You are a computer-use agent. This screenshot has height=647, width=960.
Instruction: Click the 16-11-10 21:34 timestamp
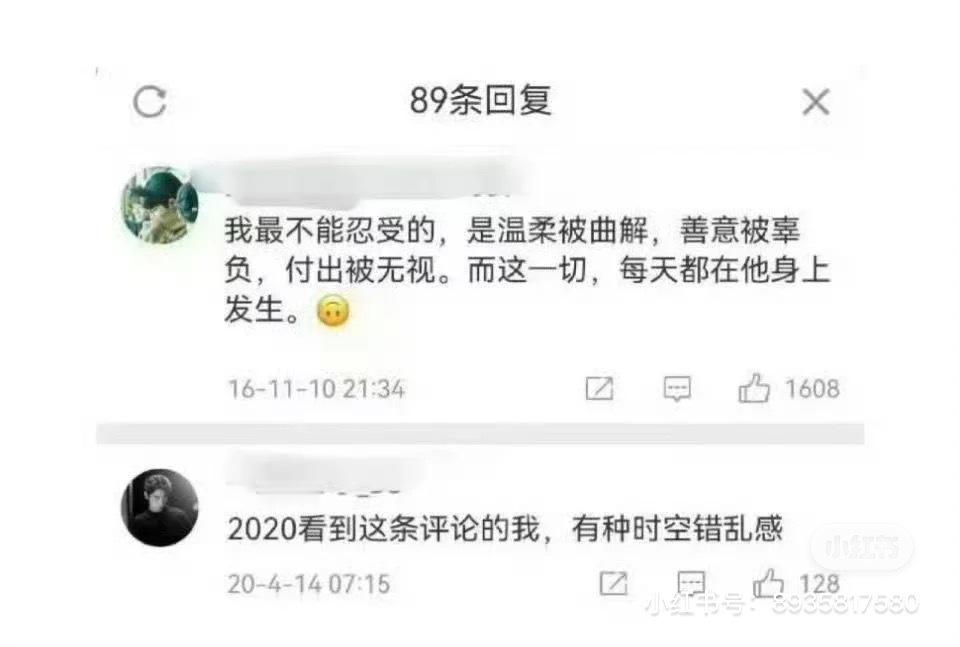[x=317, y=389]
